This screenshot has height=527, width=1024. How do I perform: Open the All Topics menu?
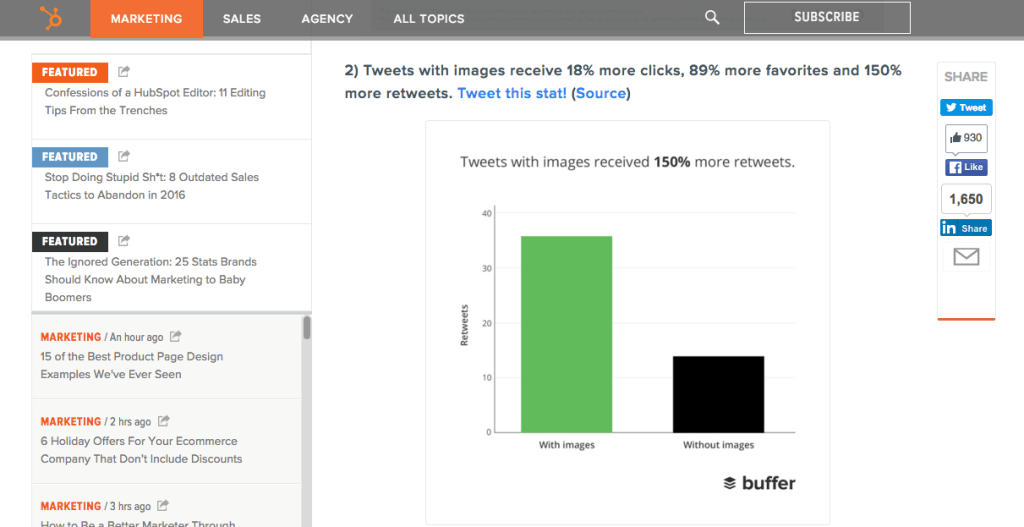(429, 19)
